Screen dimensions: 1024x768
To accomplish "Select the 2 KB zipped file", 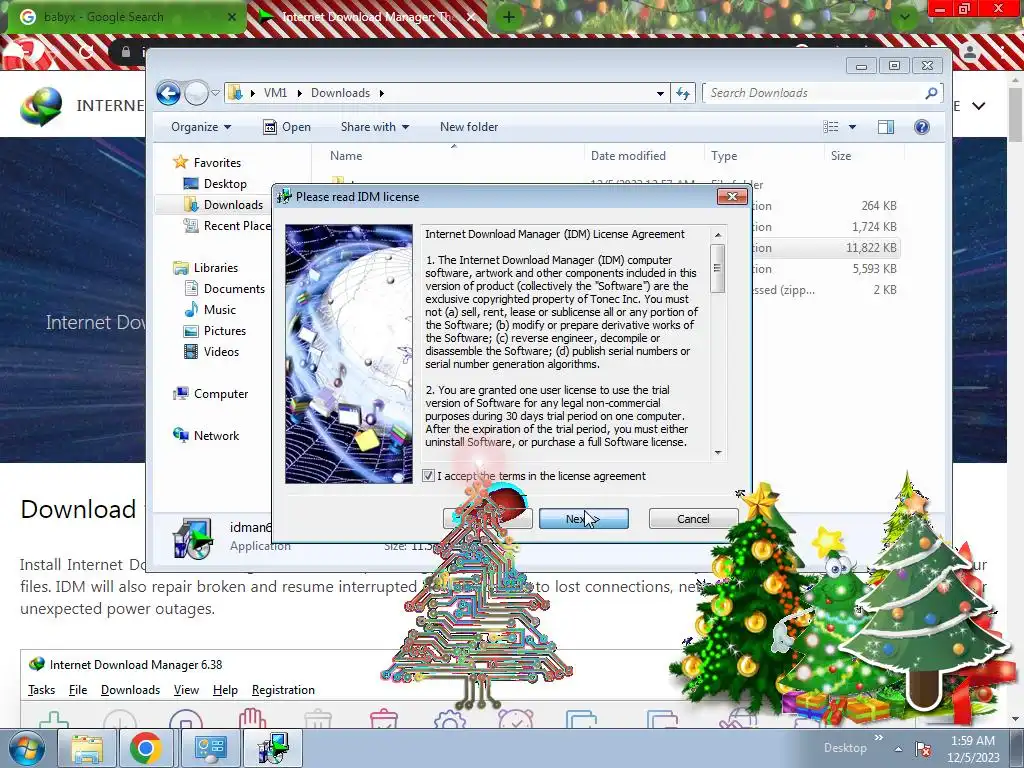I will [x=826, y=289].
